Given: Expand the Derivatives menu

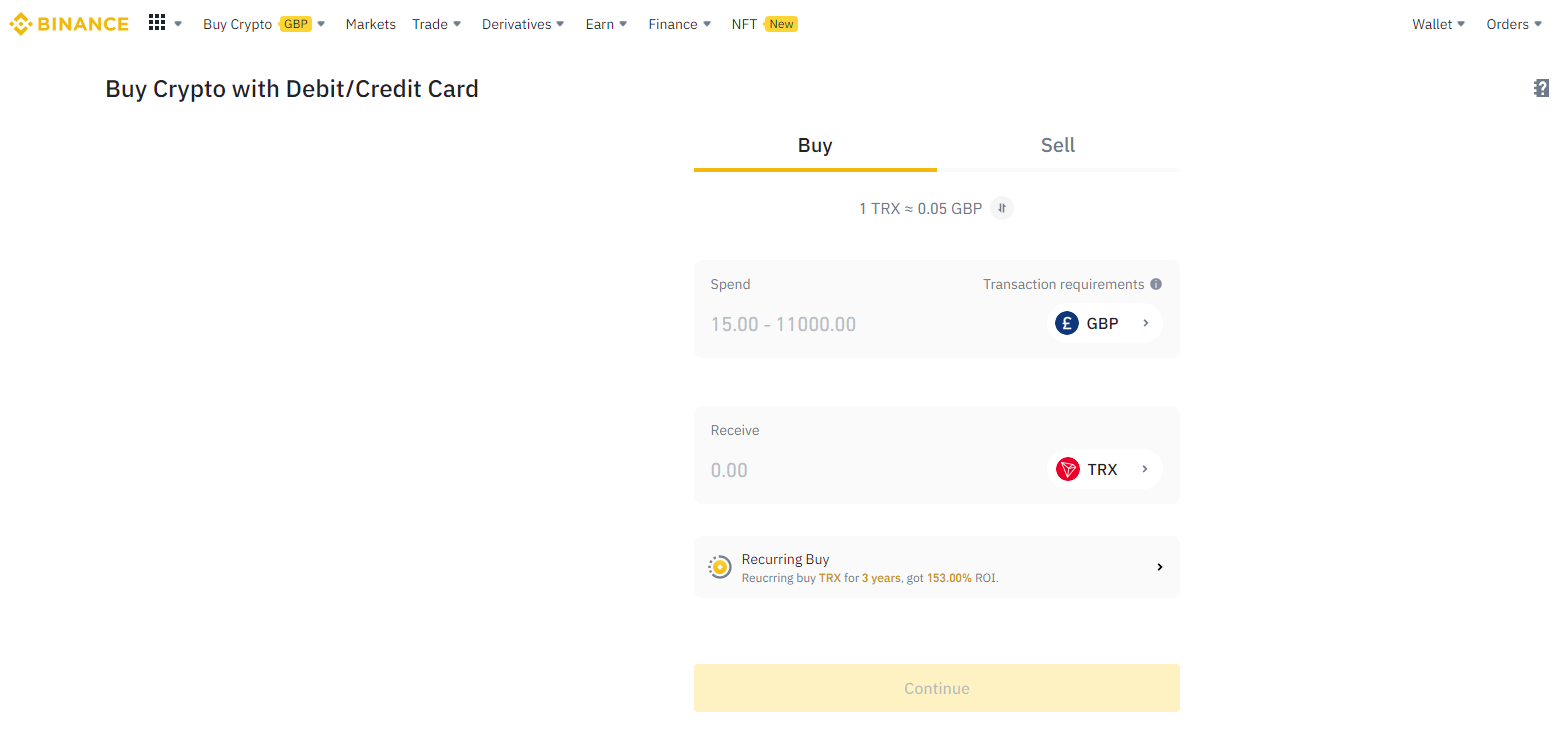Looking at the screenshot, I should coord(522,24).
